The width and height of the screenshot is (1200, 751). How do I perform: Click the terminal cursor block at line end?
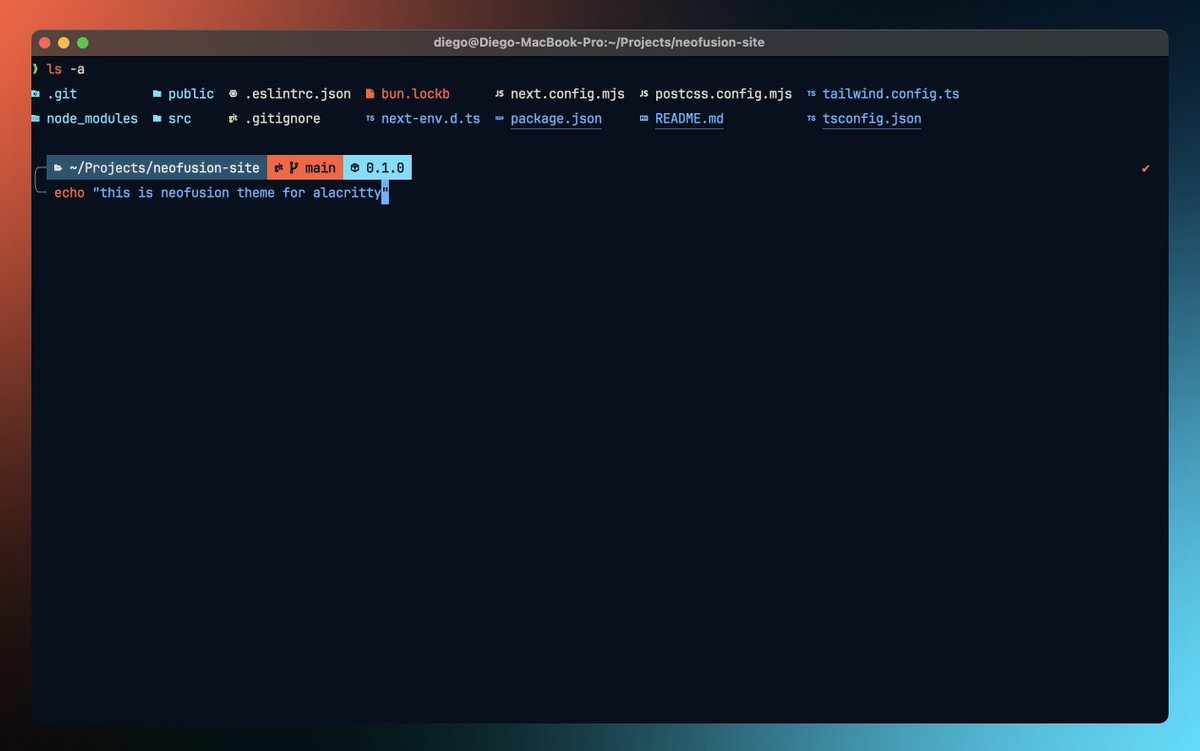tap(385, 192)
